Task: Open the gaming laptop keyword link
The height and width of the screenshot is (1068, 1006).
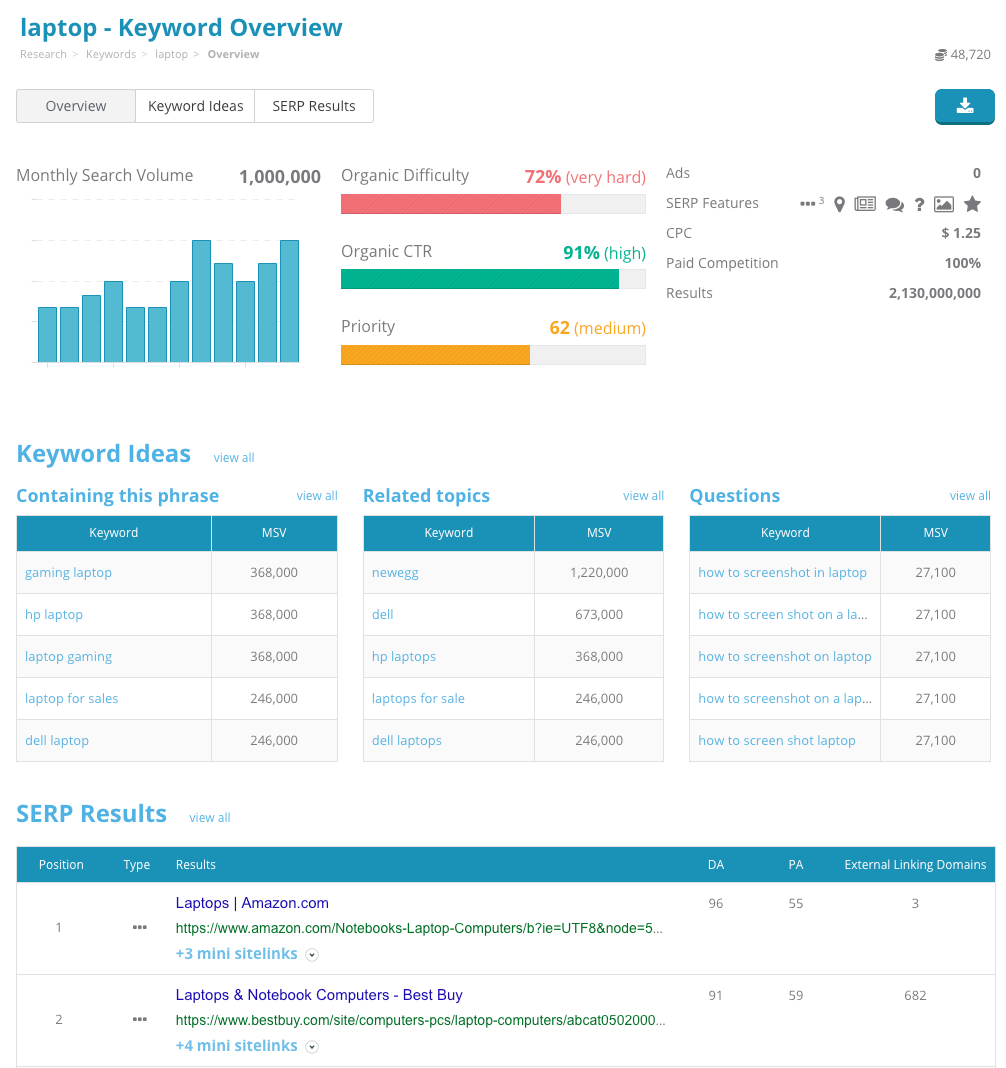Action: [68, 572]
